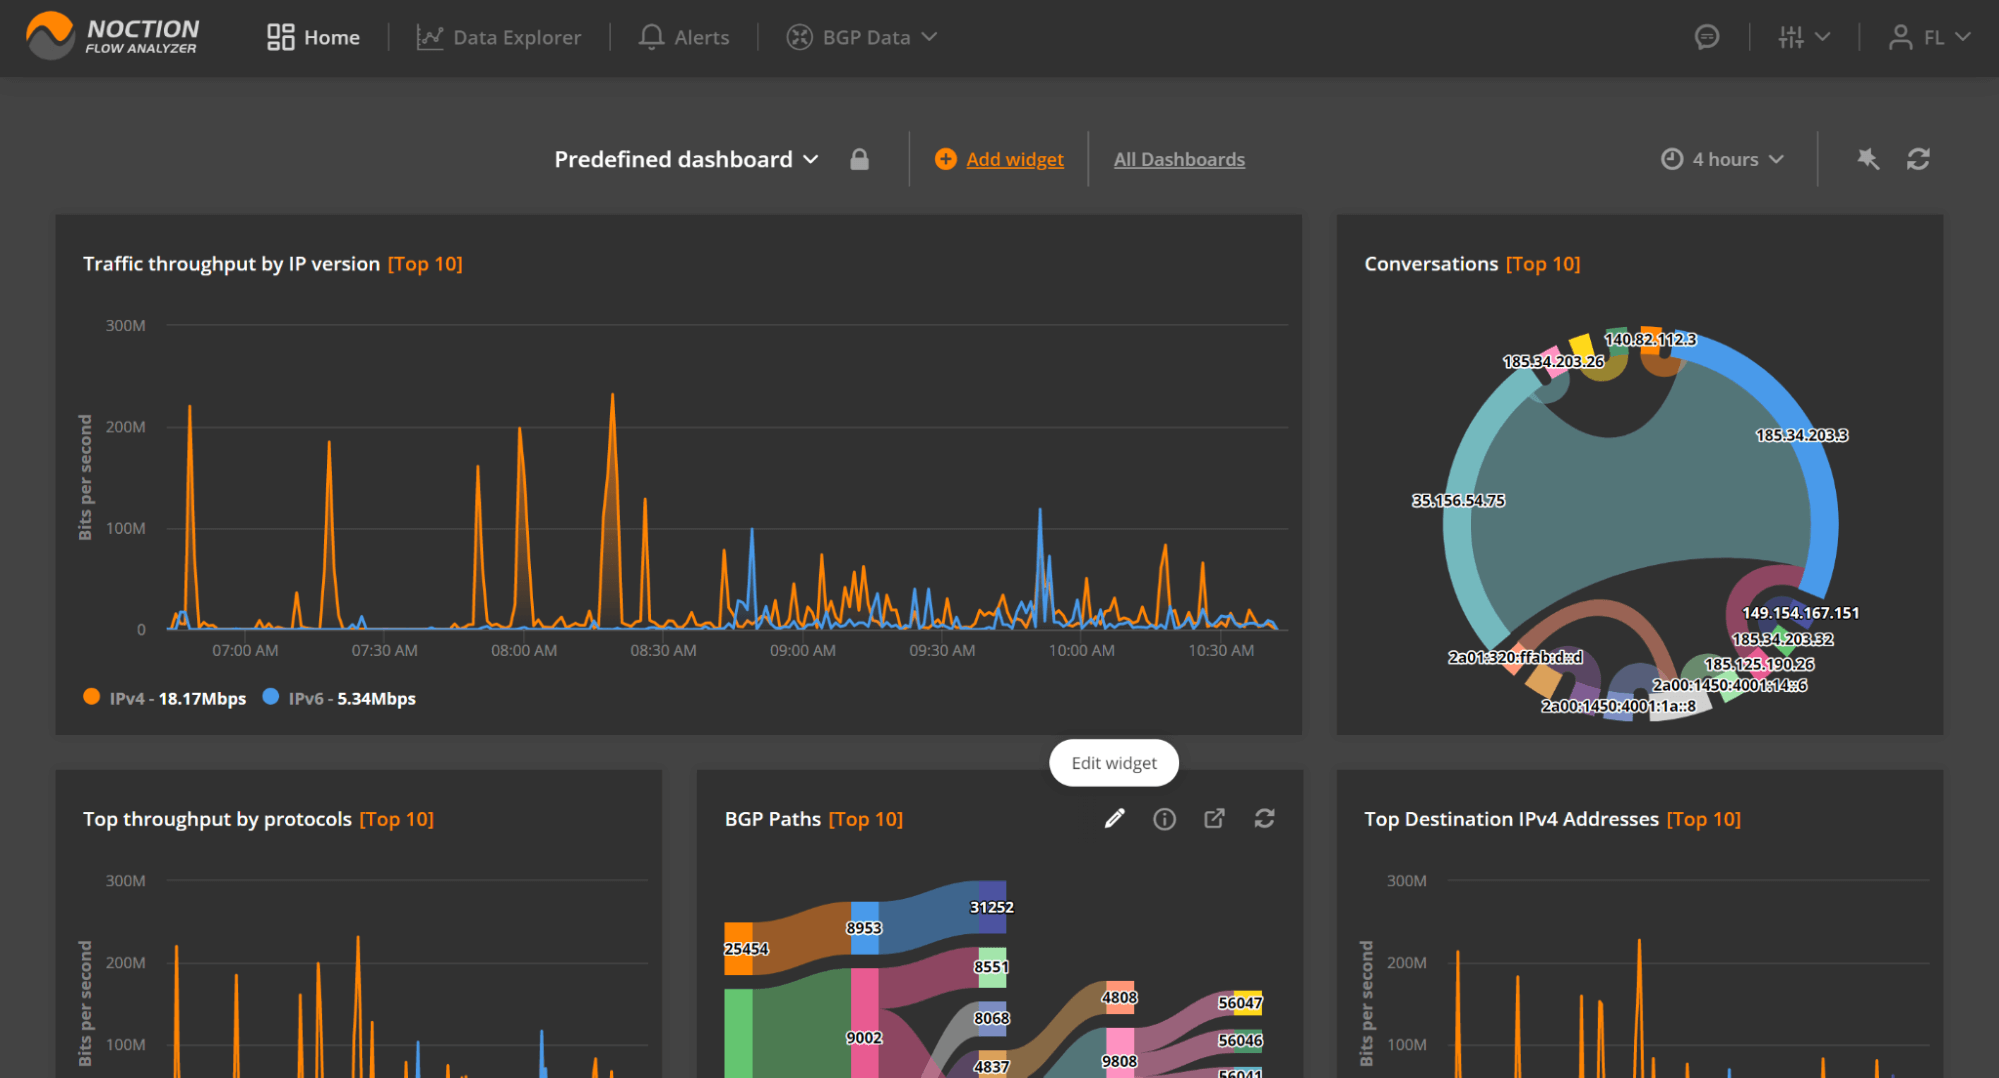
Task: Select the 140.82.112.3 conversation node
Action: coord(1650,339)
